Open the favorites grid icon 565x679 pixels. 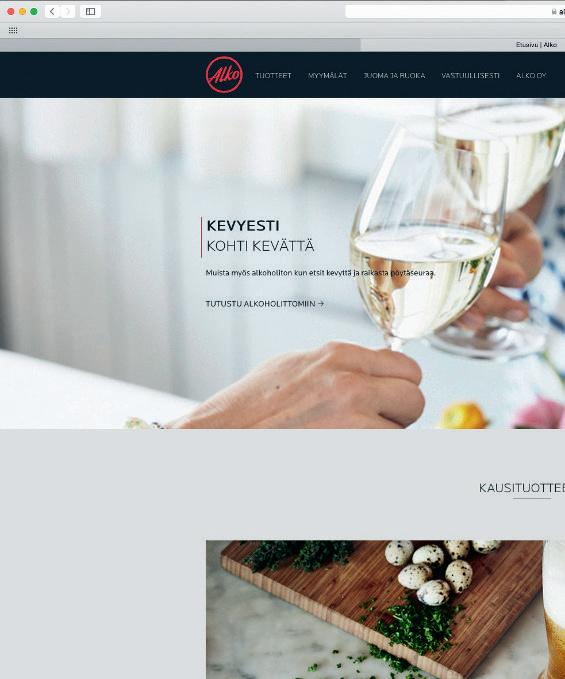(x=13, y=30)
